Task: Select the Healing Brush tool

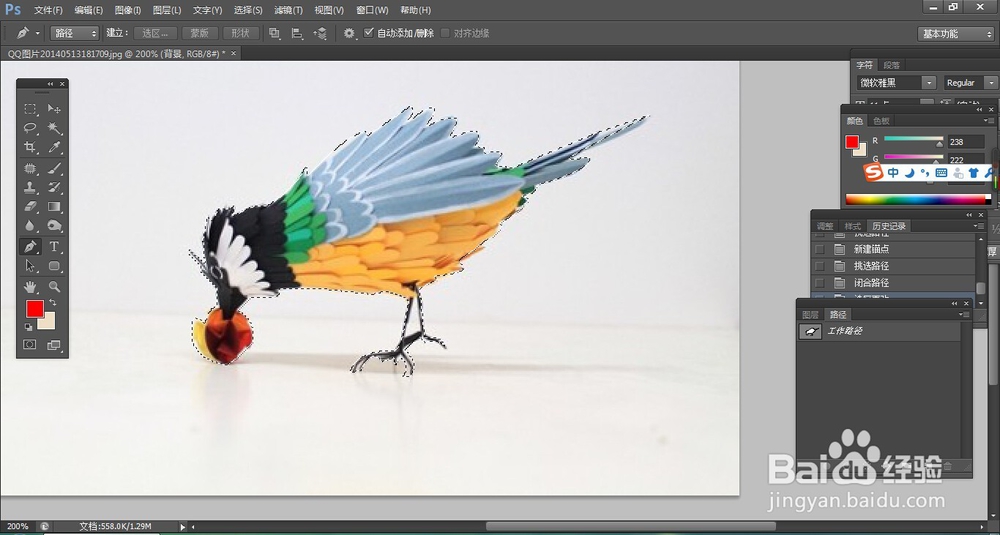Action: tap(30, 168)
